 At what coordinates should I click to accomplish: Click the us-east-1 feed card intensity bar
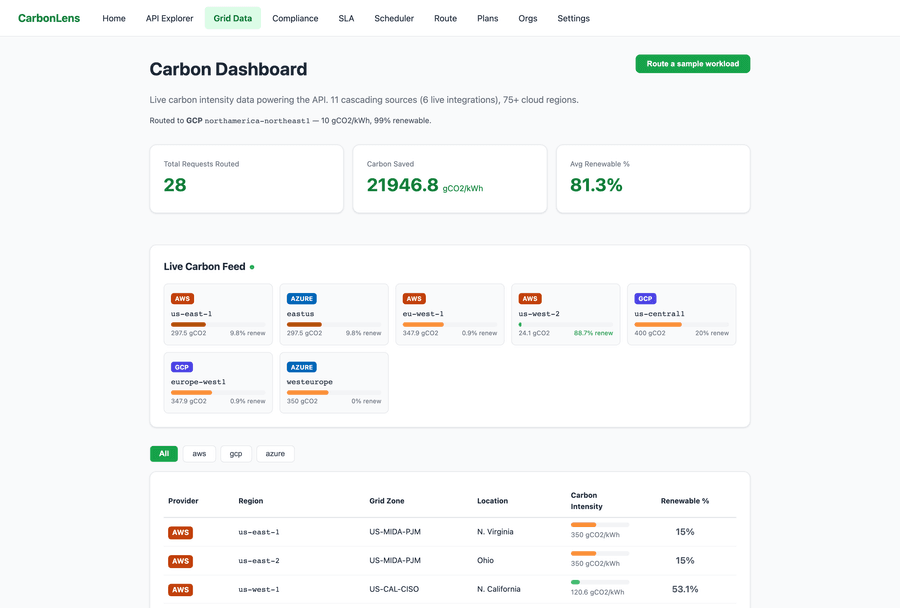click(x=218, y=324)
